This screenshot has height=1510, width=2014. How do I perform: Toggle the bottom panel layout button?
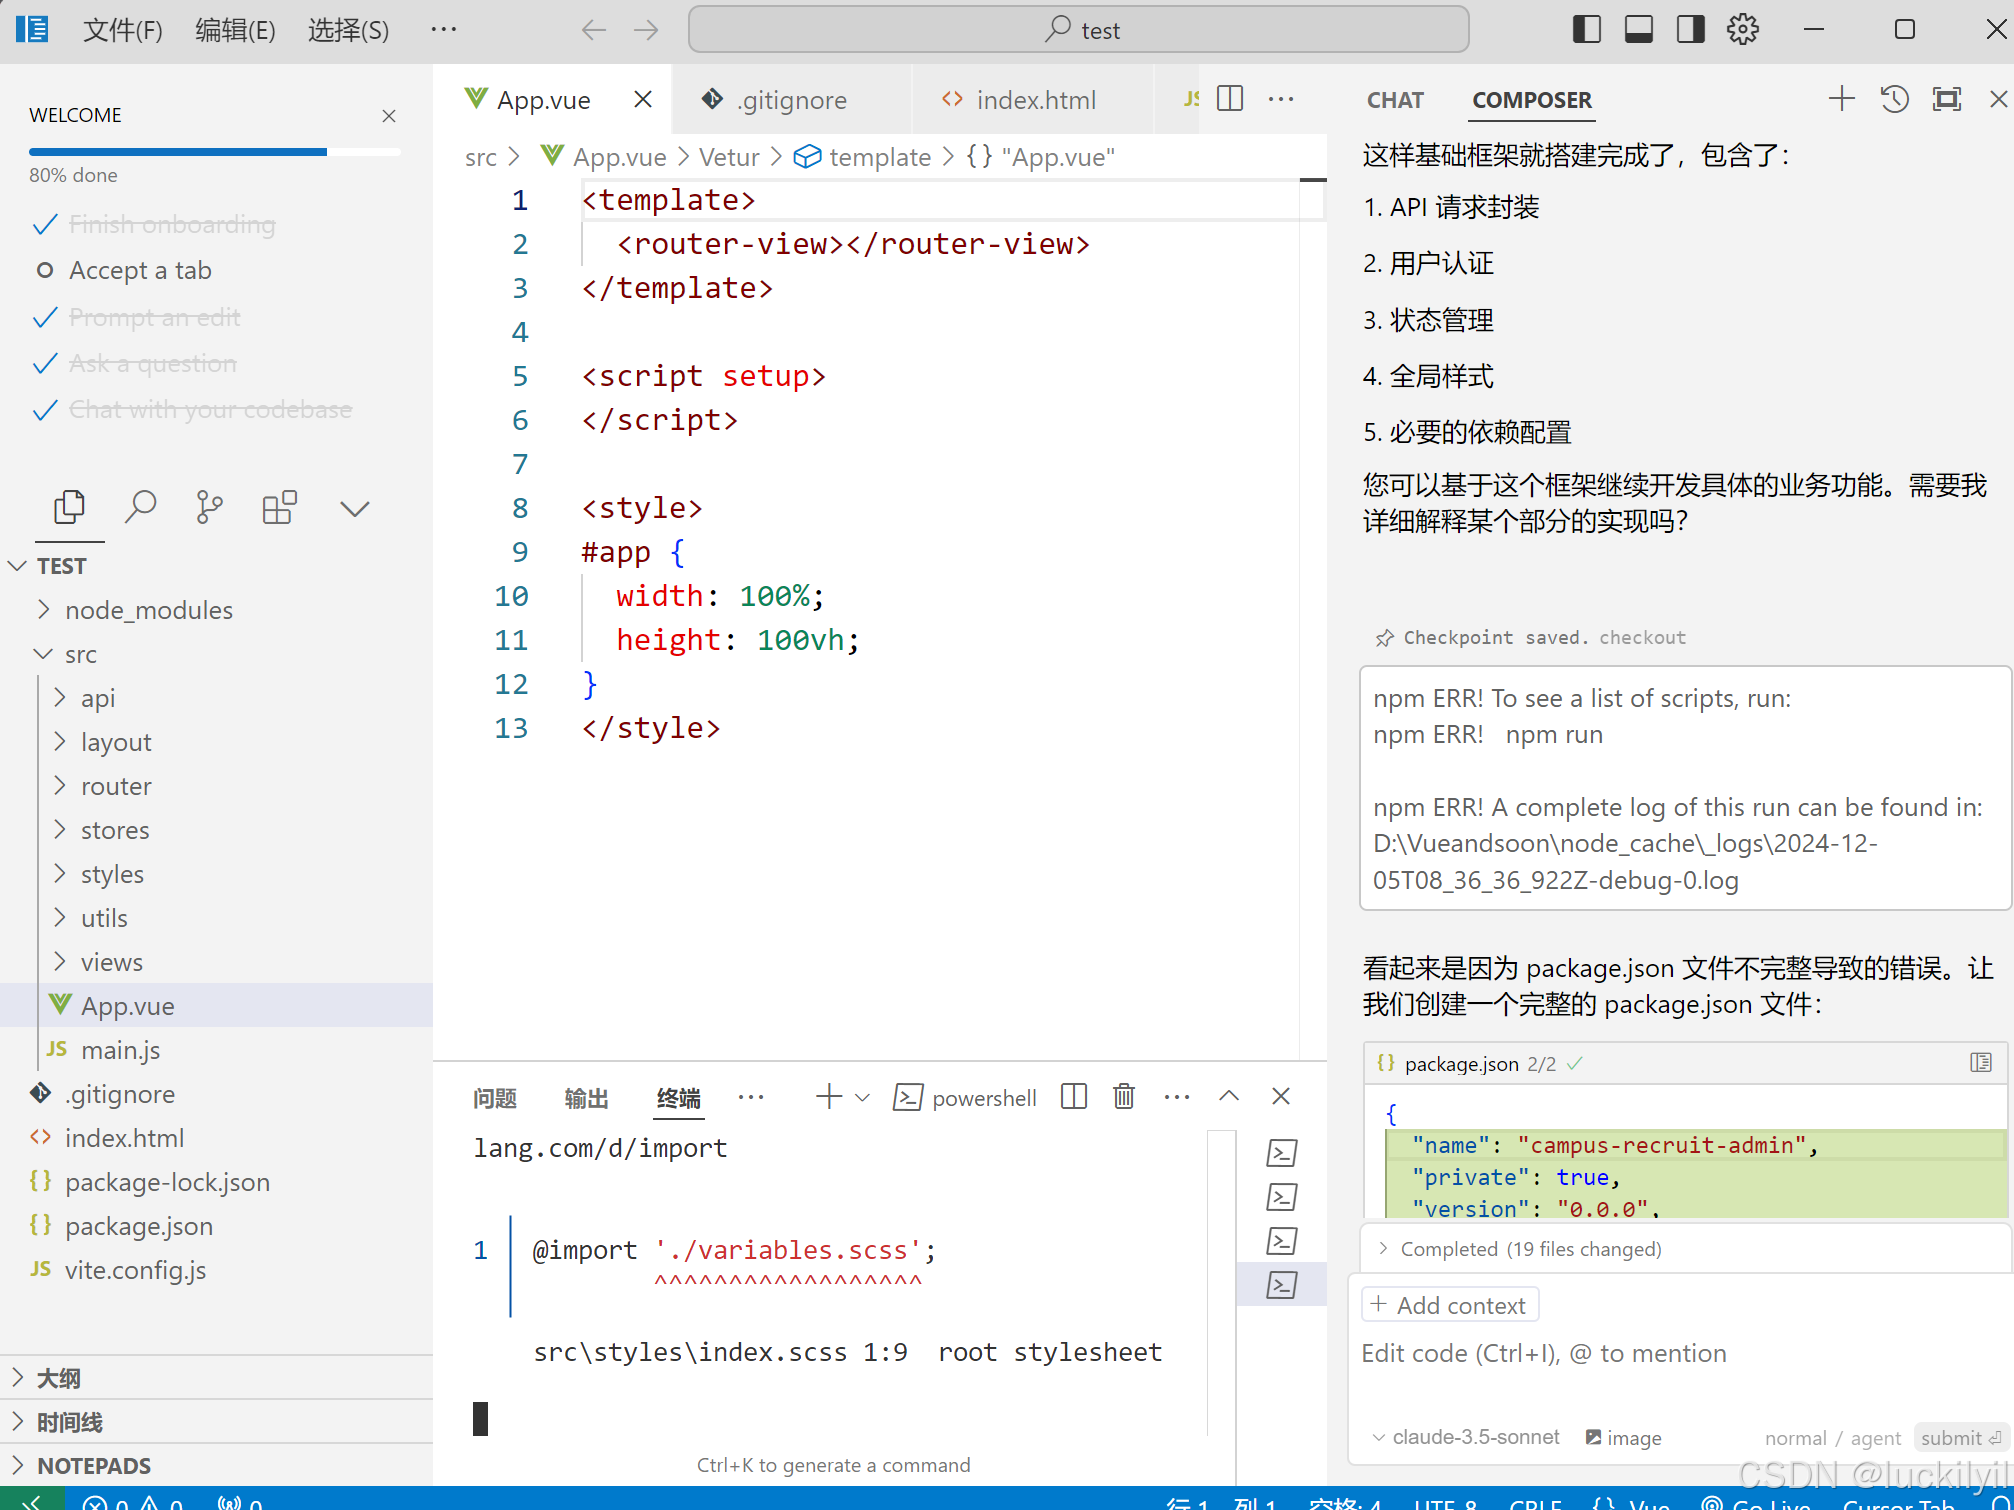click(x=1639, y=30)
